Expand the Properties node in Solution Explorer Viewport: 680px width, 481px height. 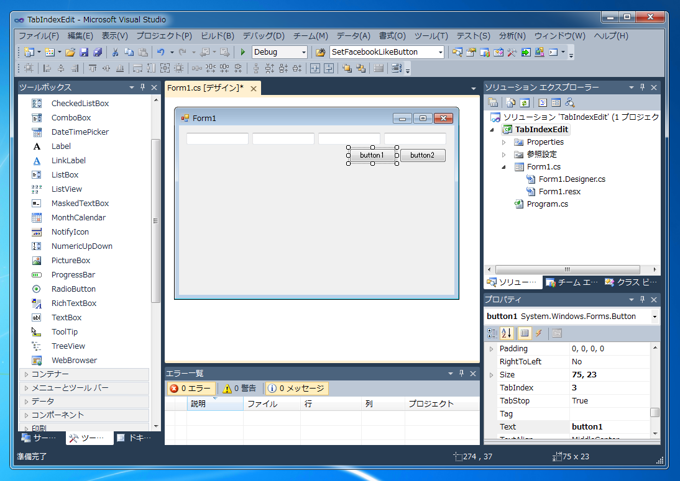[x=504, y=142]
